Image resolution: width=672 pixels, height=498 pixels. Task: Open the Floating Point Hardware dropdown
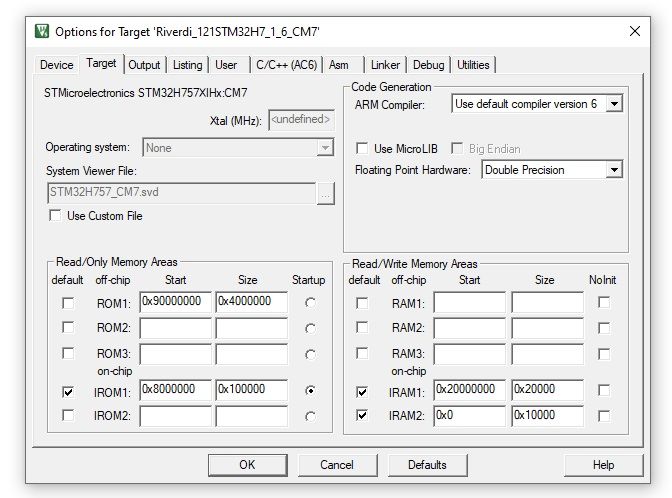[x=614, y=170]
